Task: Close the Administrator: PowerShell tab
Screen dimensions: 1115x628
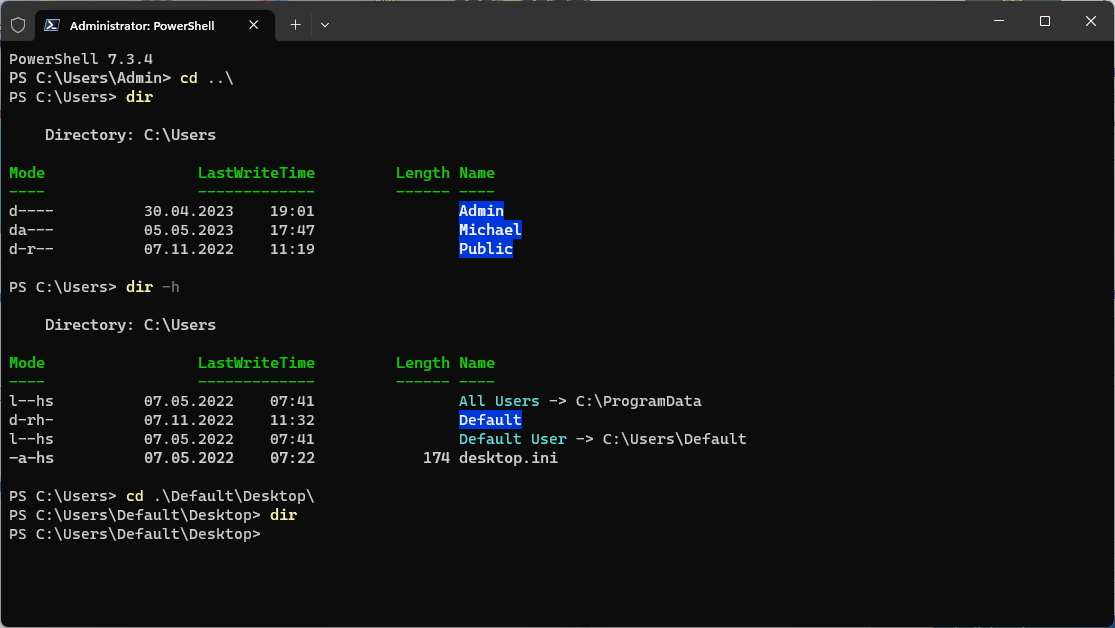Action: tap(253, 25)
